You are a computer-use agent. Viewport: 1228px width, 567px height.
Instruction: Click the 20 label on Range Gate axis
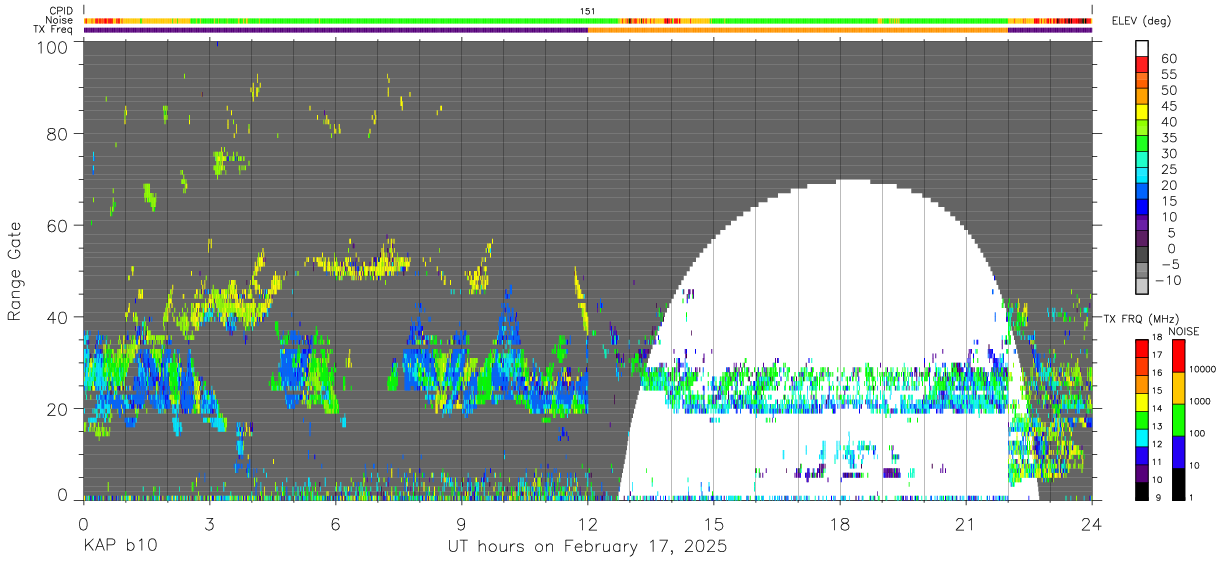point(58,409)
